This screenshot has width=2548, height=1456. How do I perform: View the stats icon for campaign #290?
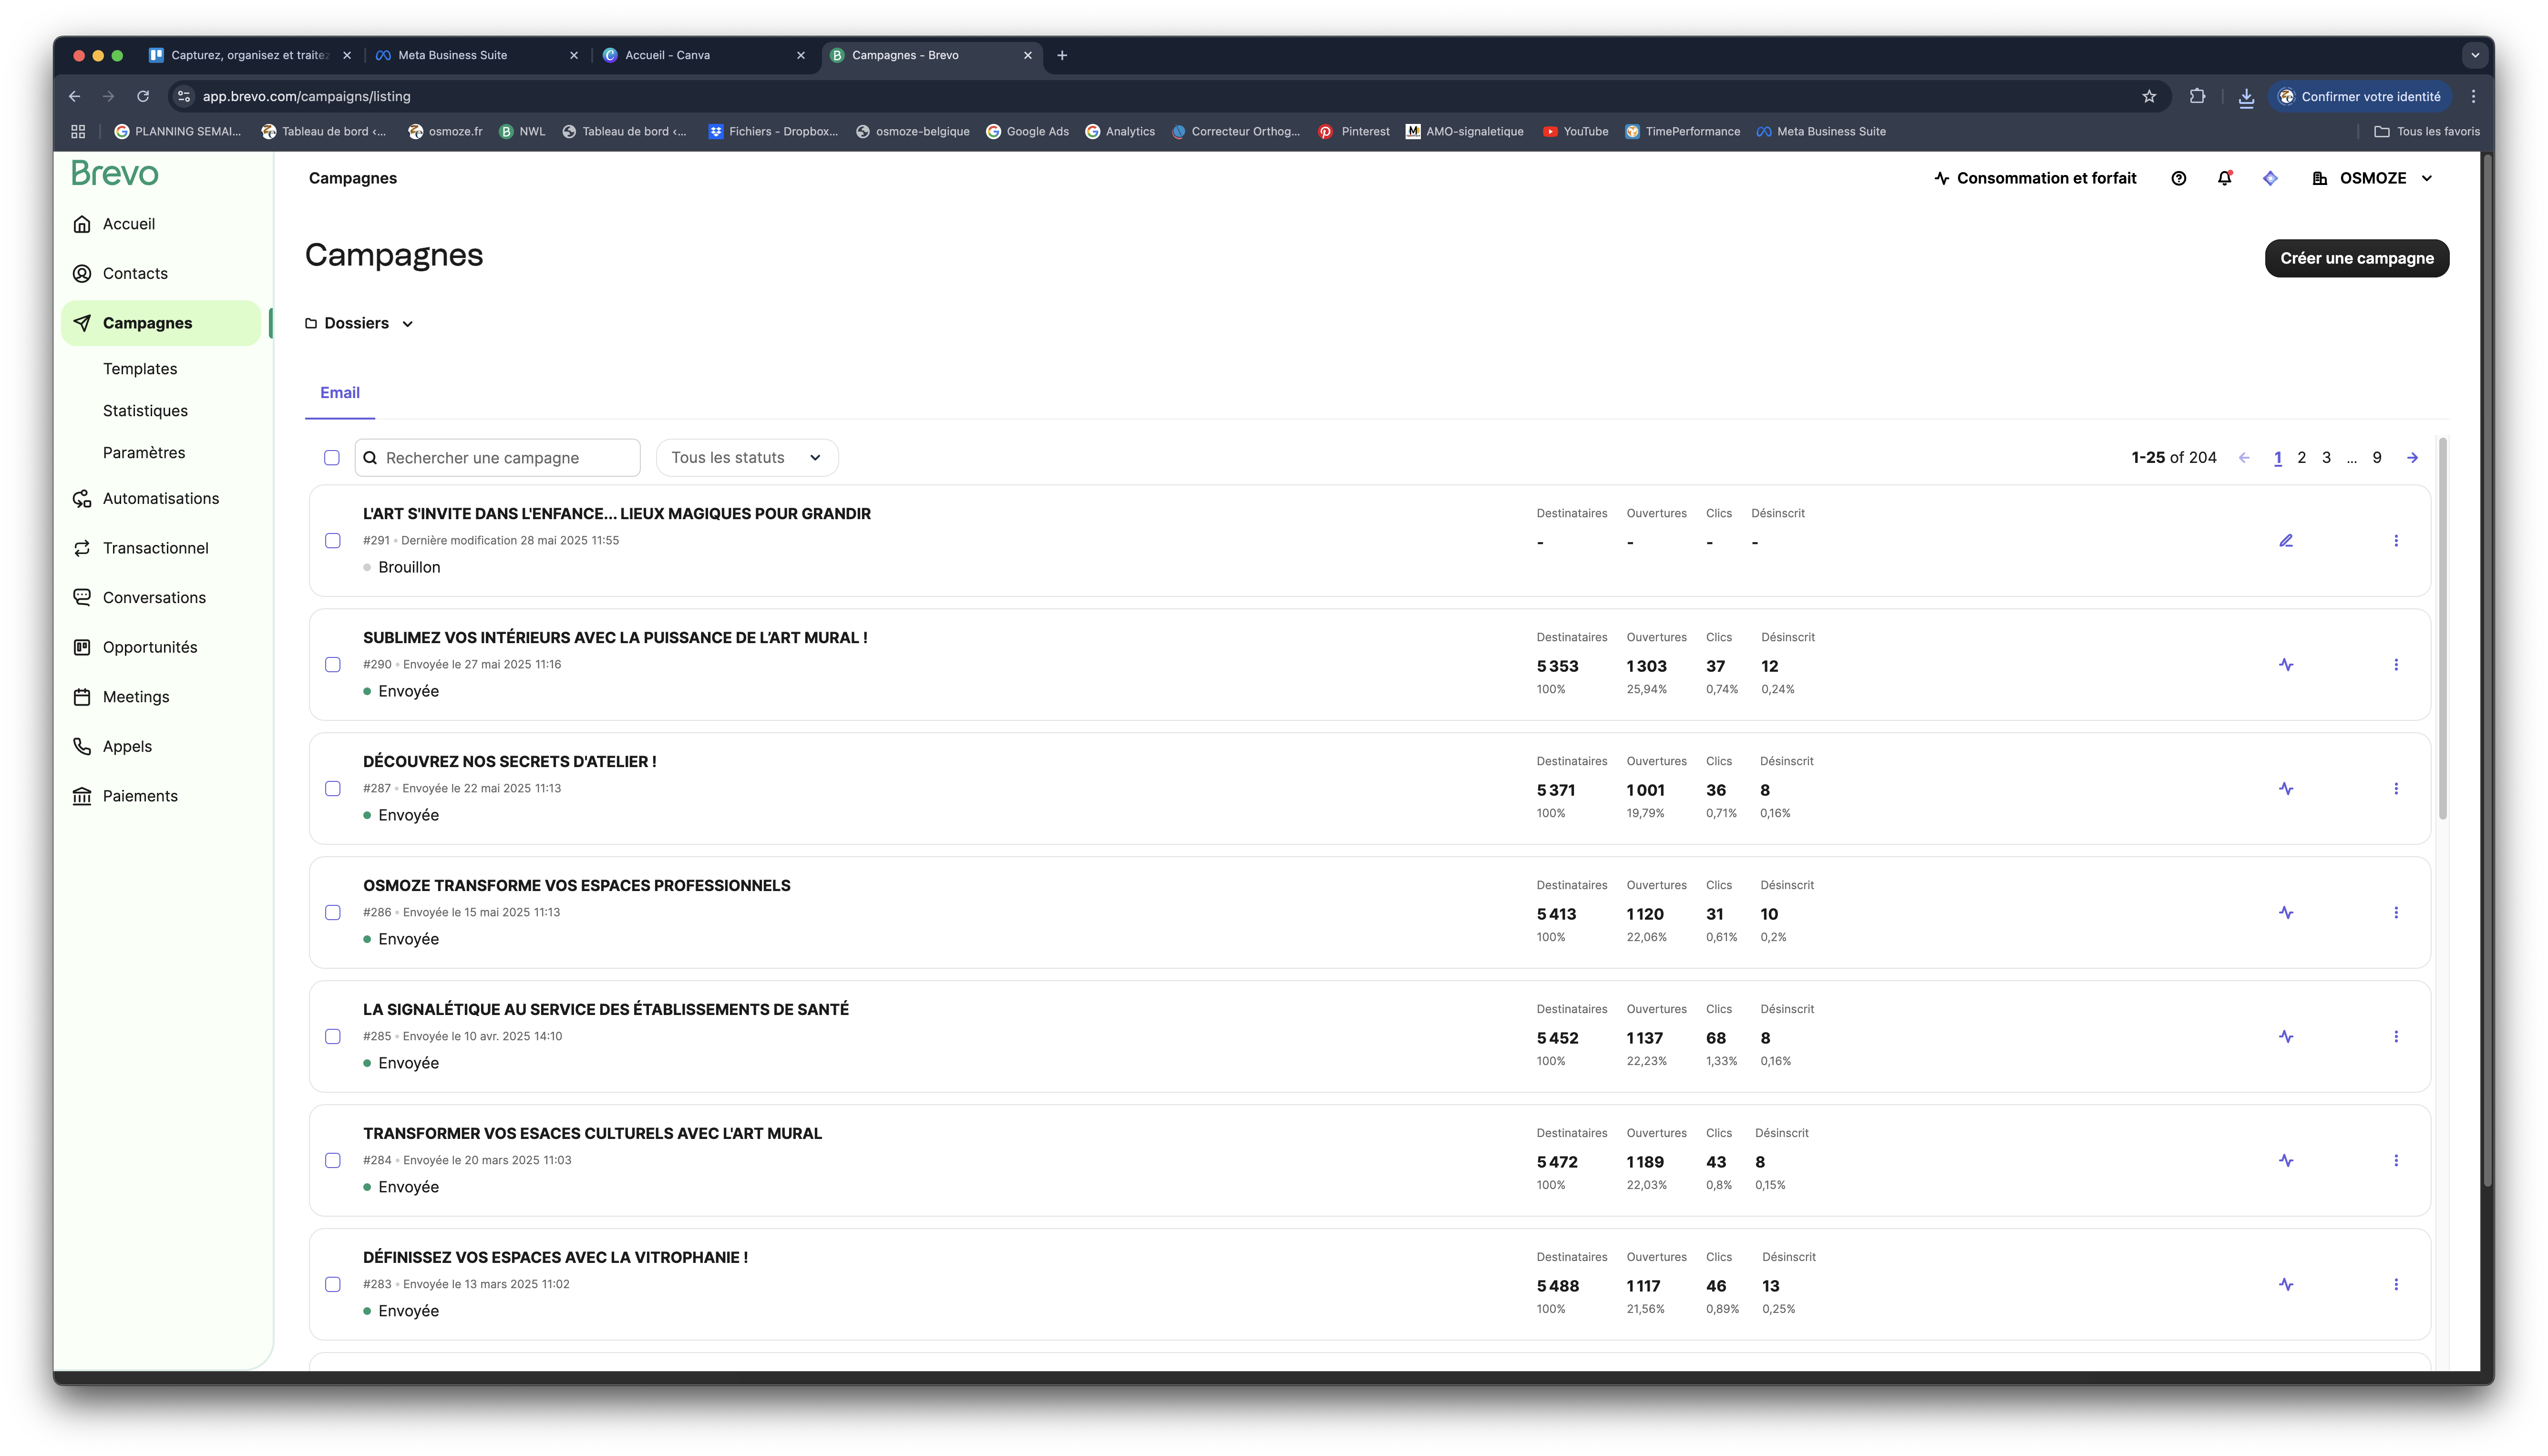coord(2286,665)
